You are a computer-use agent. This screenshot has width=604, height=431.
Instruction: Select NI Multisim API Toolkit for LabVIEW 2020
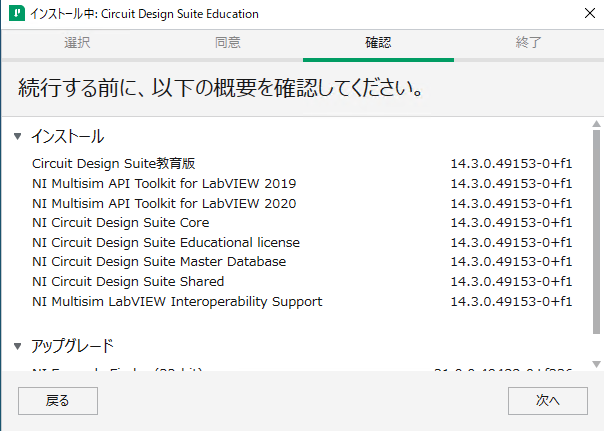click(x=164, y=203)
